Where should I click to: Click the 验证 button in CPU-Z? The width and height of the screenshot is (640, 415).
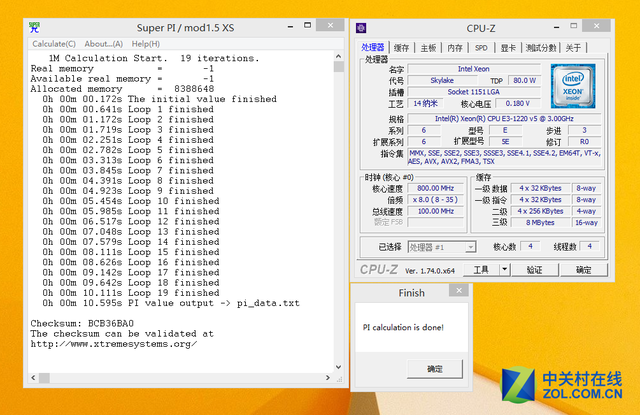coord(534,269)
